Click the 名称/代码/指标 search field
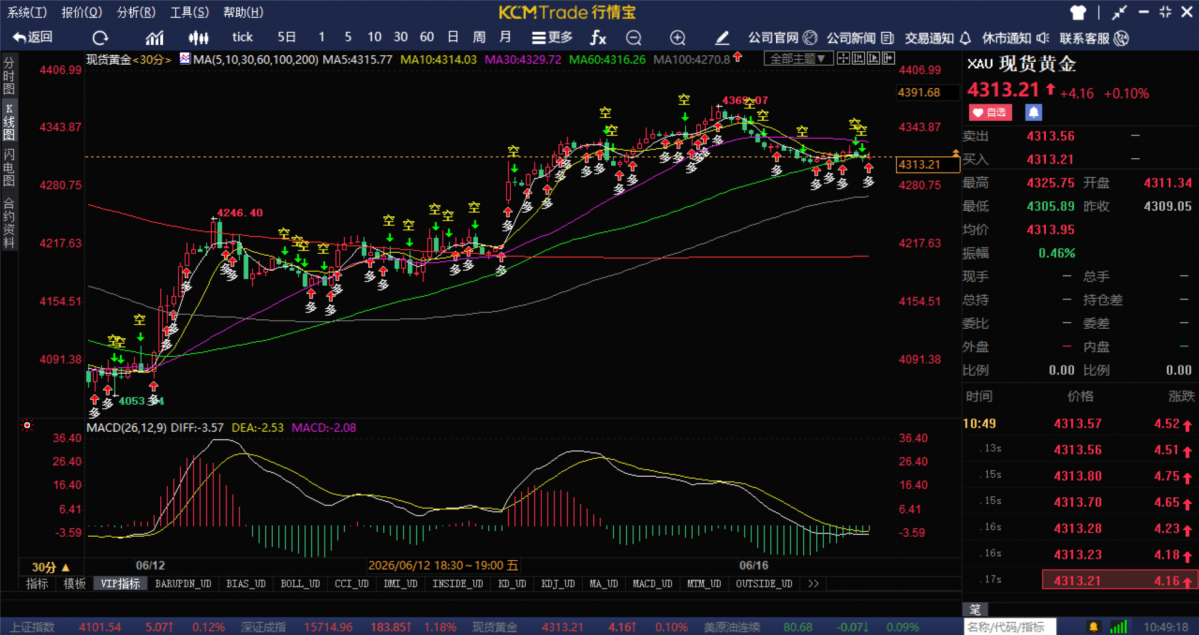 pos(1009,627)
